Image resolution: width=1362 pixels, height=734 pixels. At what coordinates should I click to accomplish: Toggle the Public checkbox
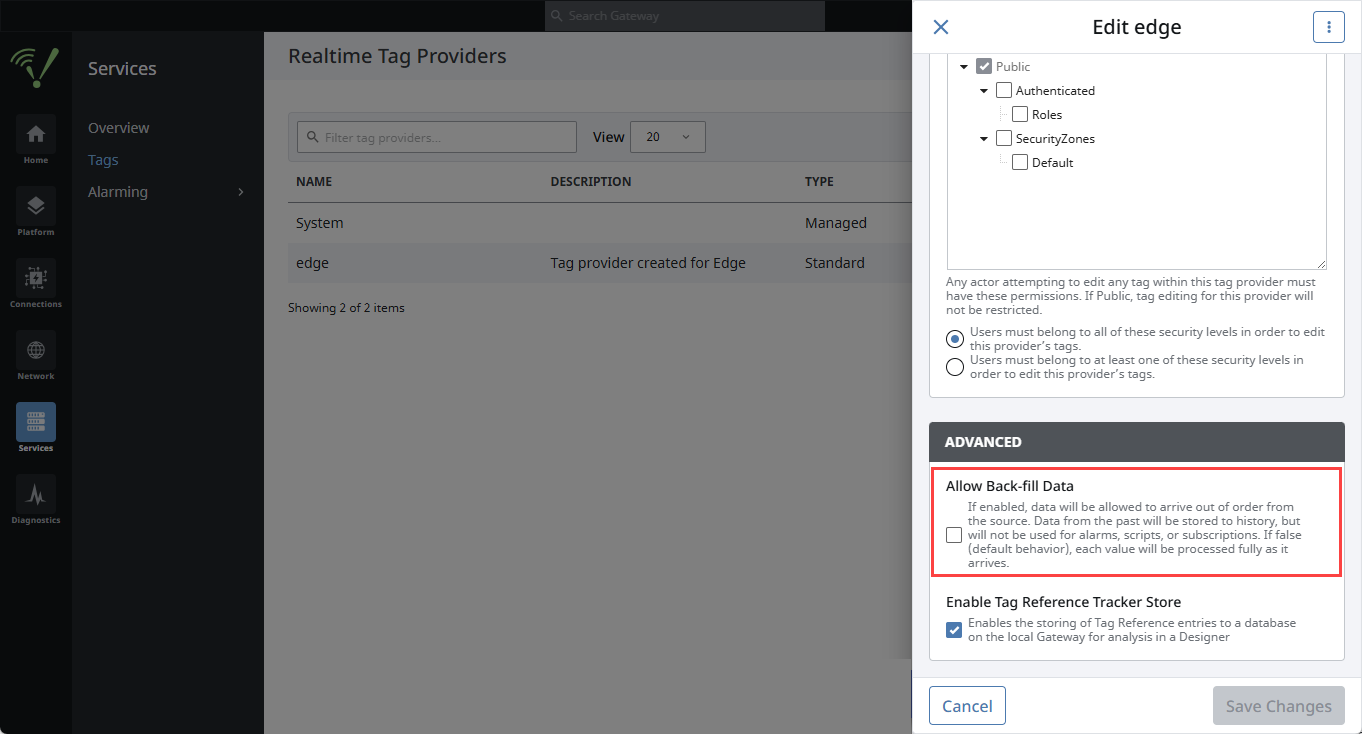pos(984,66)
